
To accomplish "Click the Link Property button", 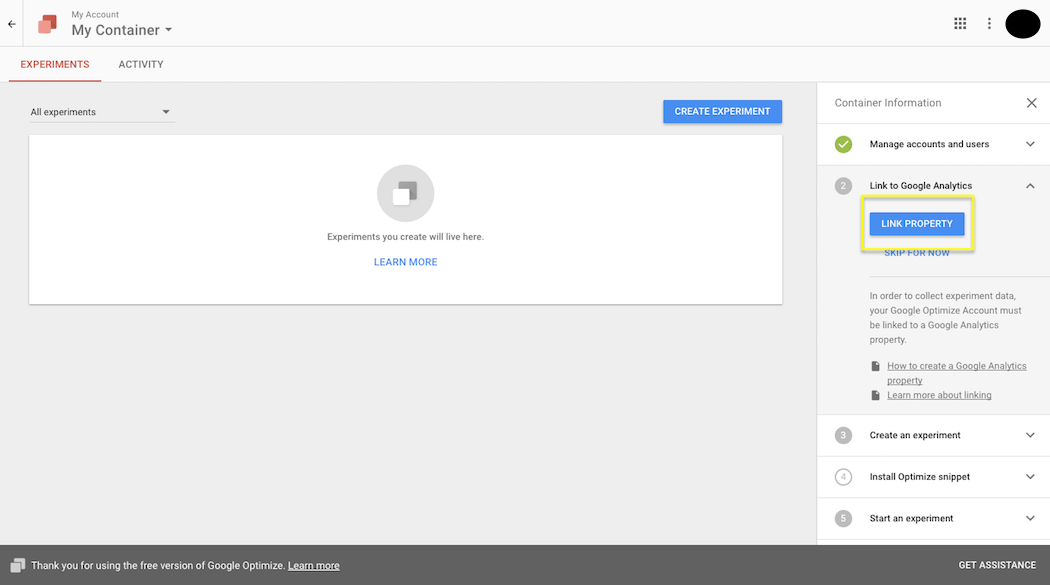I will [917, 224].
